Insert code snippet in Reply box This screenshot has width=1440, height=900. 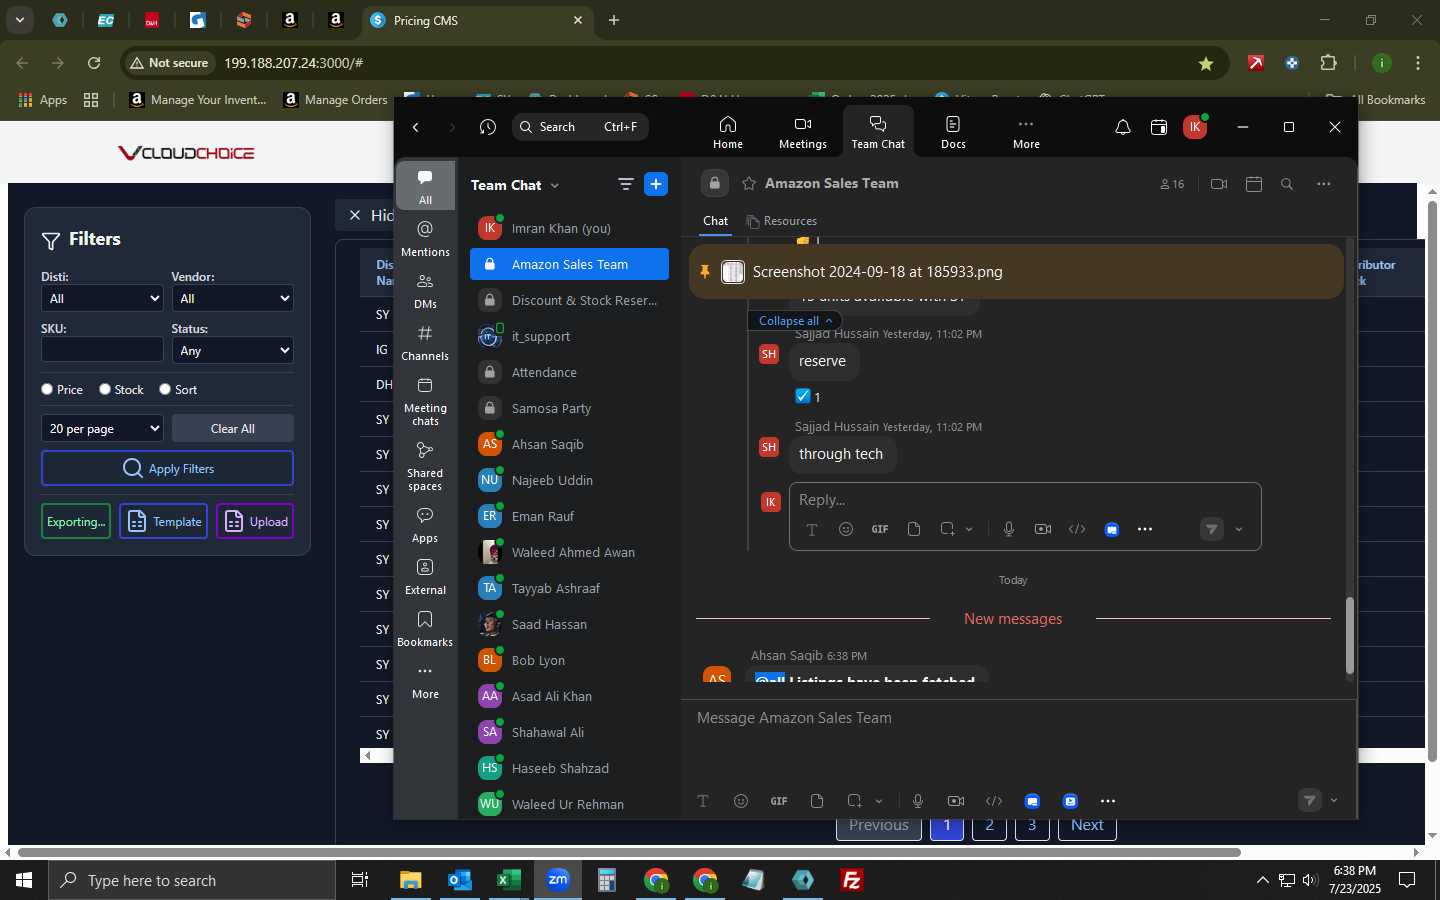point(1077,529)
